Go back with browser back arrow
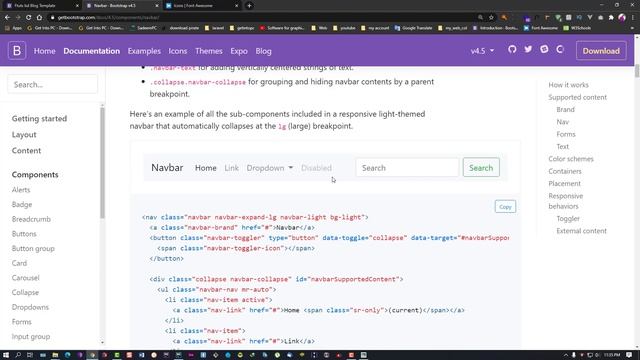Screen dimensions: 640x360 [x=7, y=18]
